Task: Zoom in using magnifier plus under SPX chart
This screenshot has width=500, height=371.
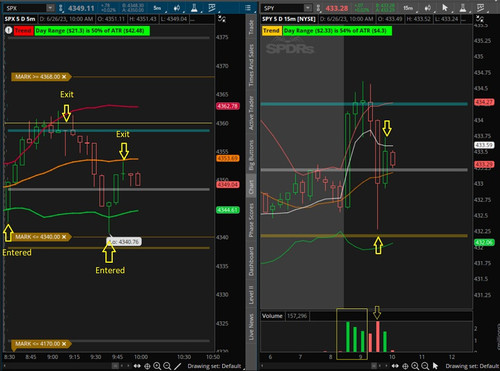Action: tap(157, 366)
